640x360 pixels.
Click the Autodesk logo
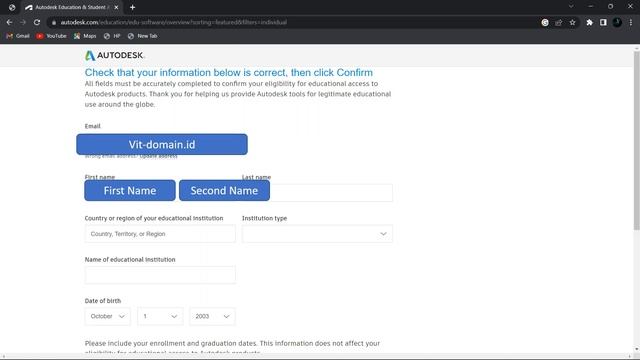coord(114,55)
